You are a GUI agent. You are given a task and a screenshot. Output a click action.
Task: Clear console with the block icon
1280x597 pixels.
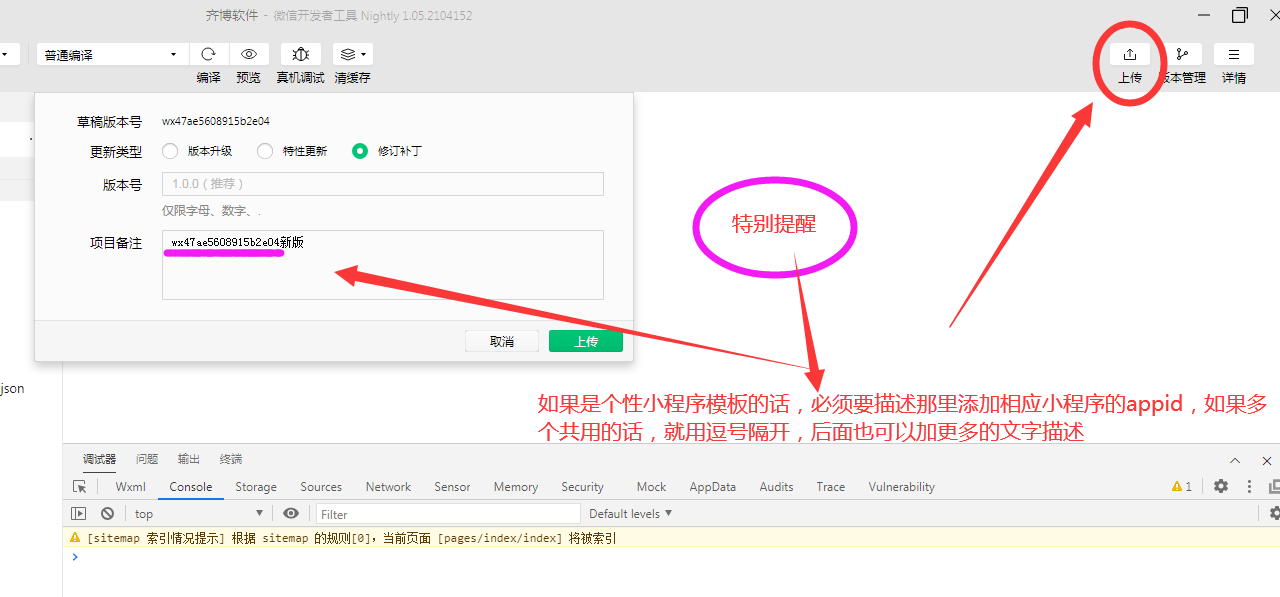click(x=107, y=513)
